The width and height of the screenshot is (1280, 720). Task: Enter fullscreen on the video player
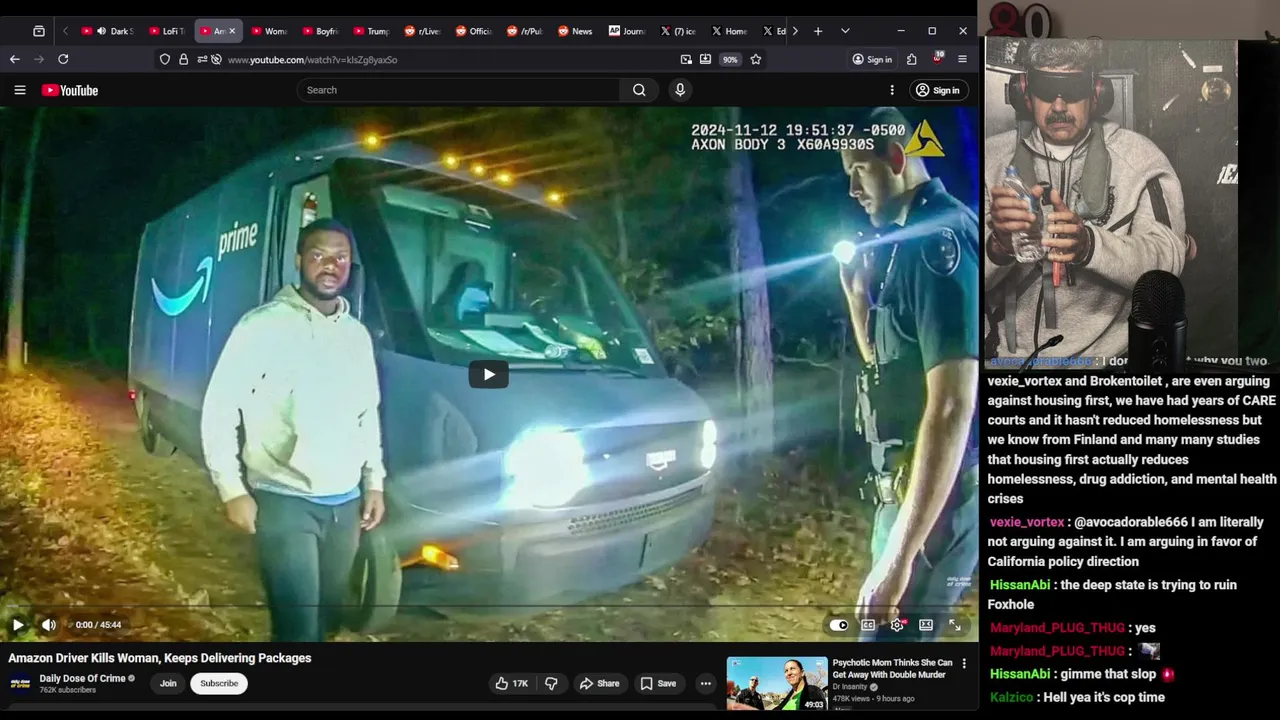point(955,625)
